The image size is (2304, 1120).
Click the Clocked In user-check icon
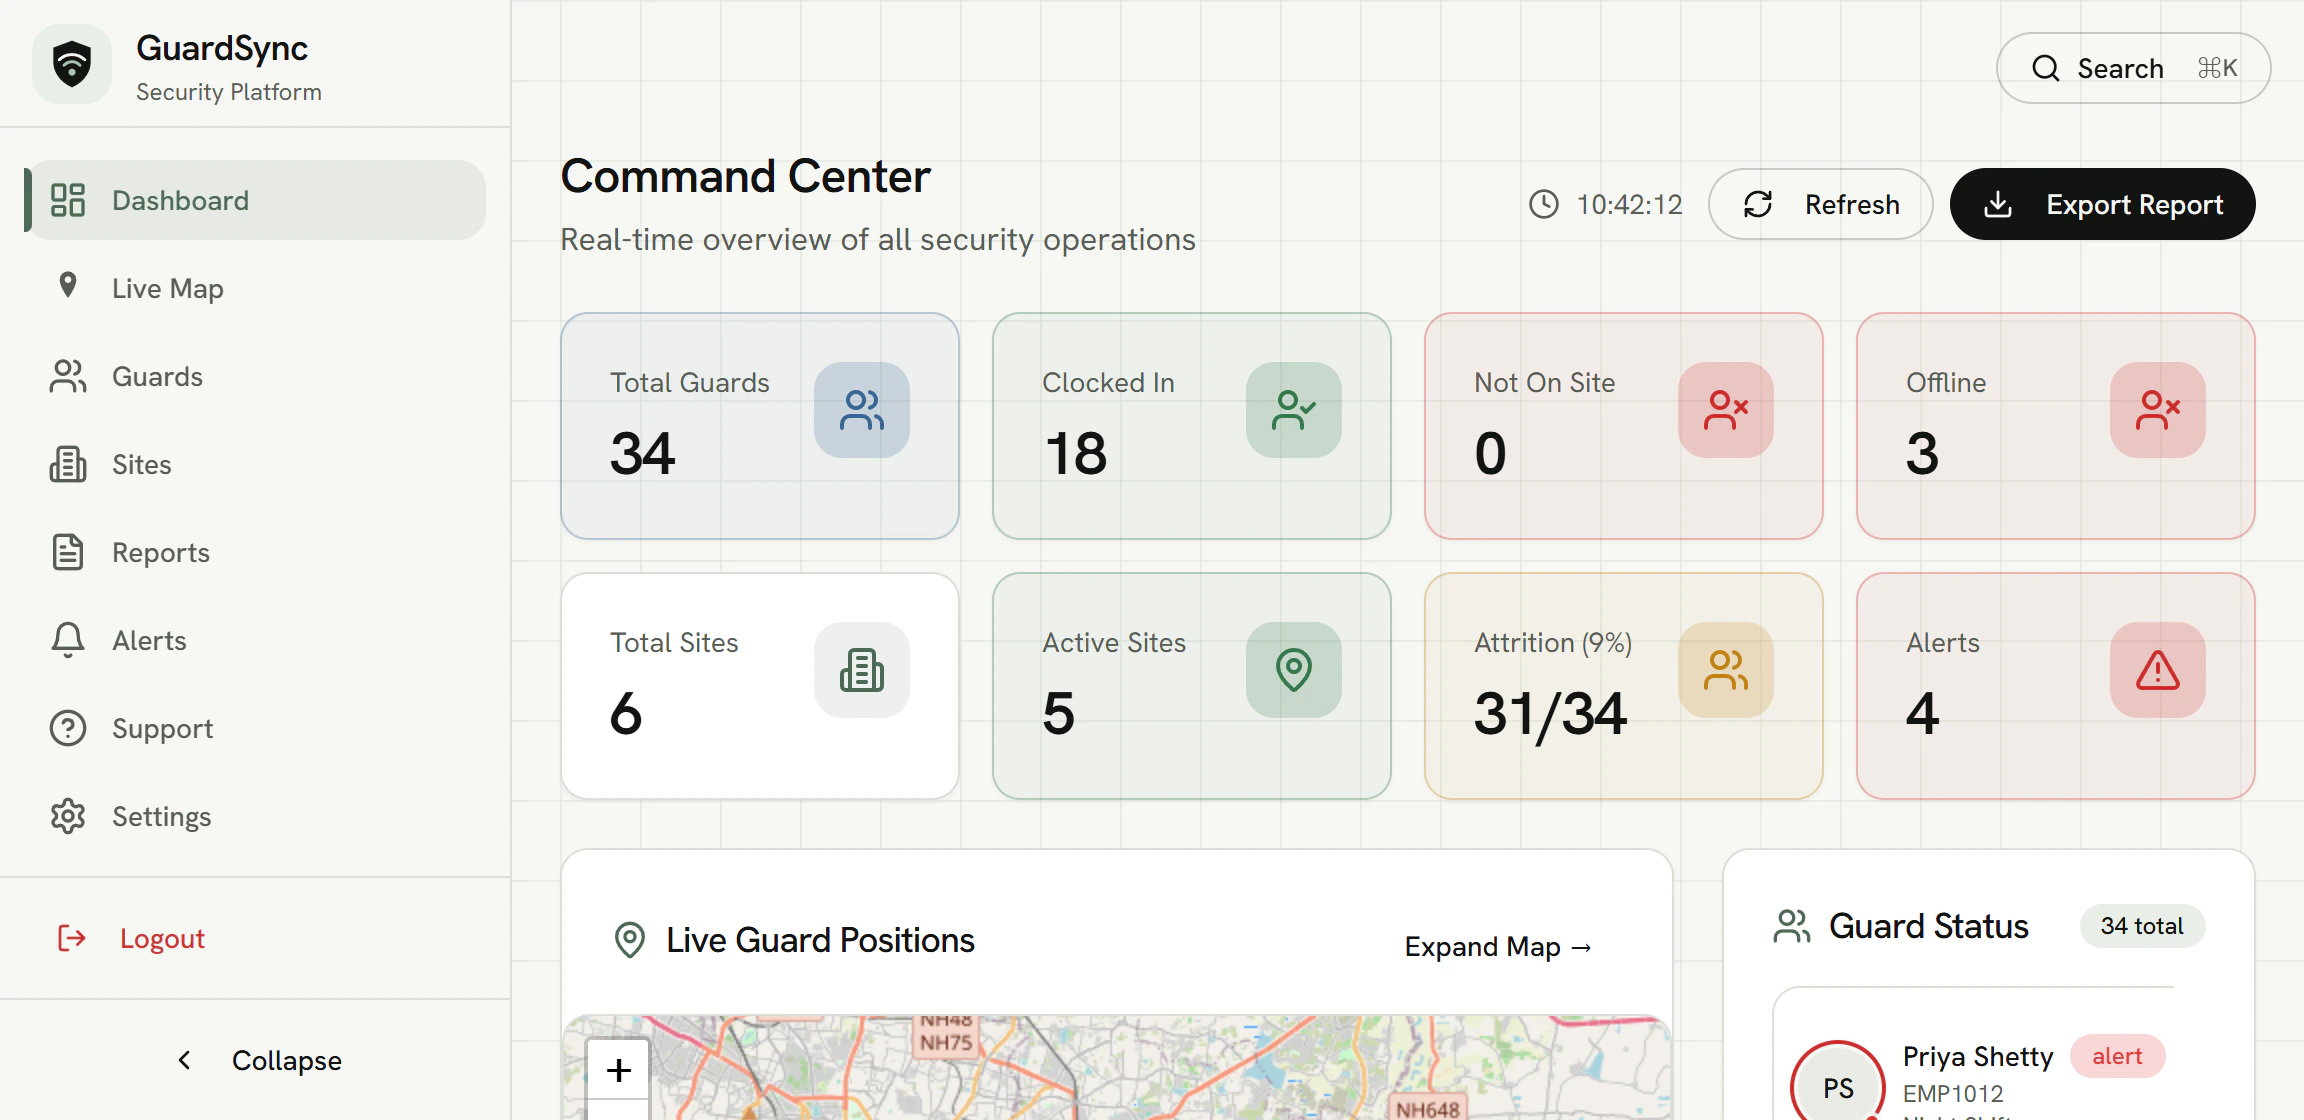pyautogui.click(x=1294, y=410)
